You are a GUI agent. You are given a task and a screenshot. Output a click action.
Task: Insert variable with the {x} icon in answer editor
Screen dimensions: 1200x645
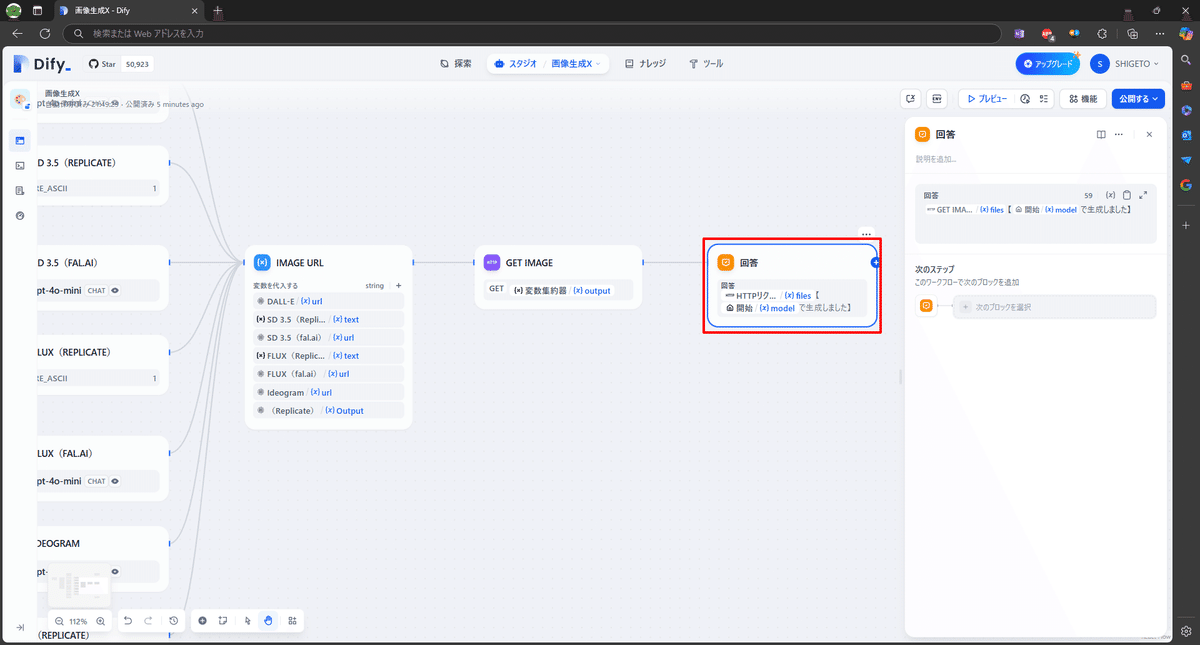point(1110,195)
